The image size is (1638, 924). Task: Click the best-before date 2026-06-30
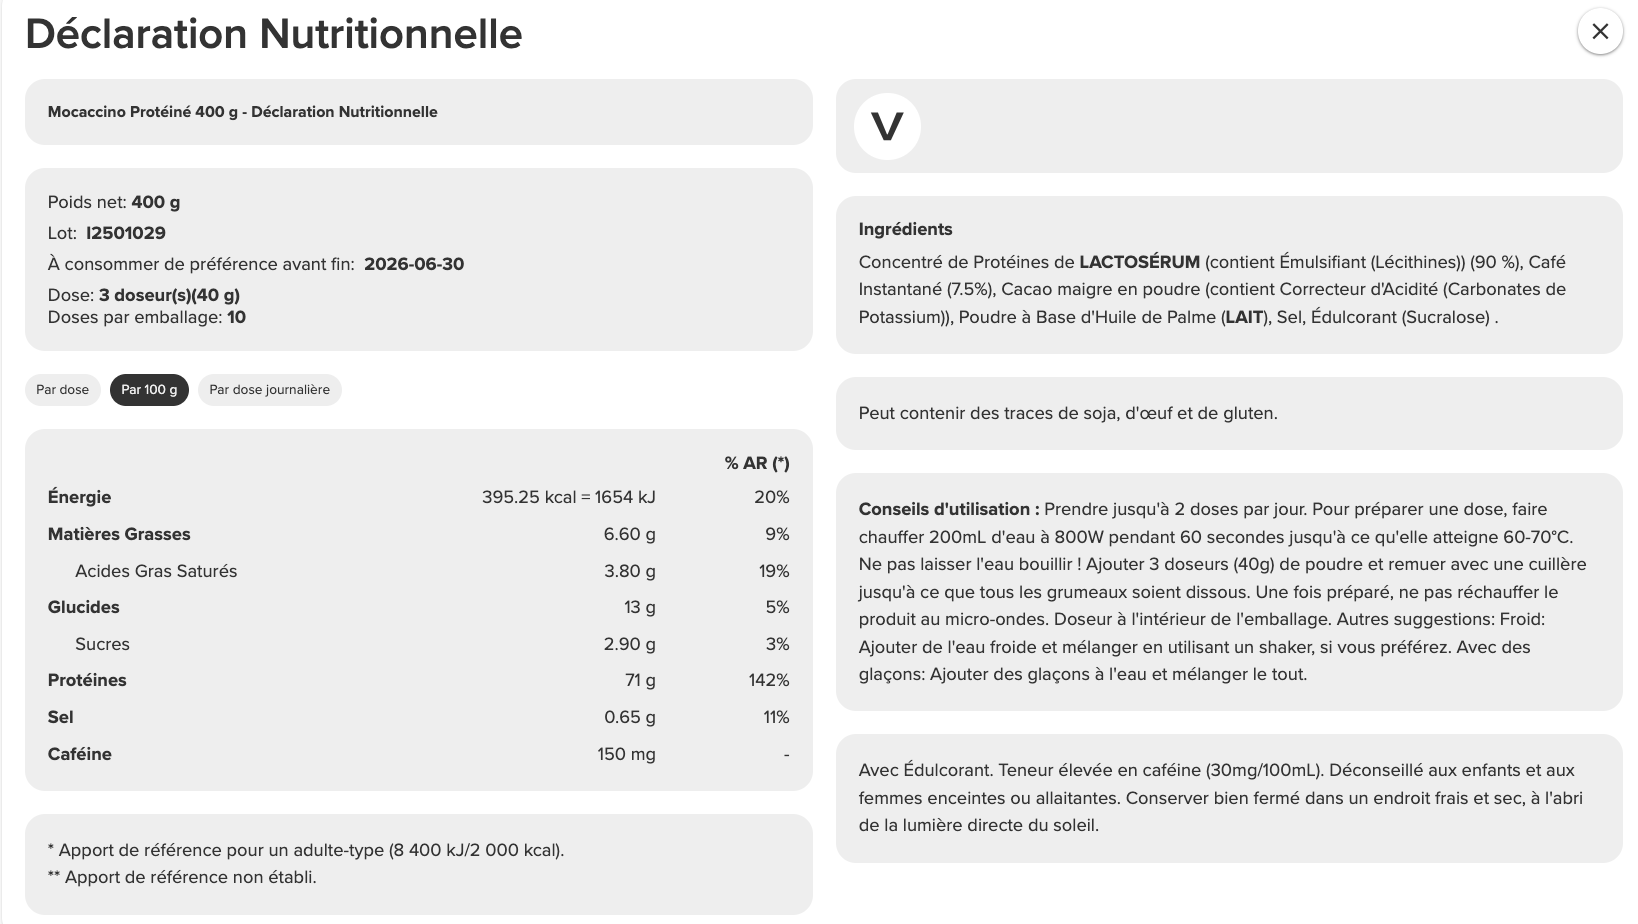[414, 264]
